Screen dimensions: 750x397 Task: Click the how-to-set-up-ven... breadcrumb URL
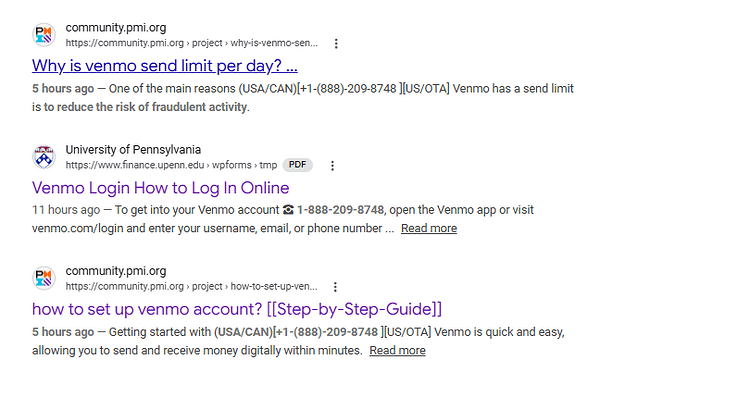191,287
